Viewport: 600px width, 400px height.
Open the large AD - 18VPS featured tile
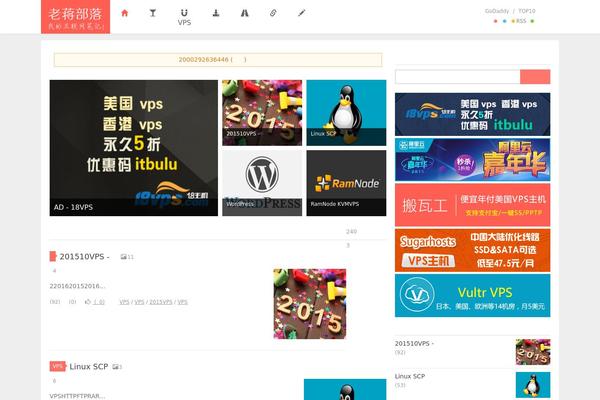pos(134,148)
